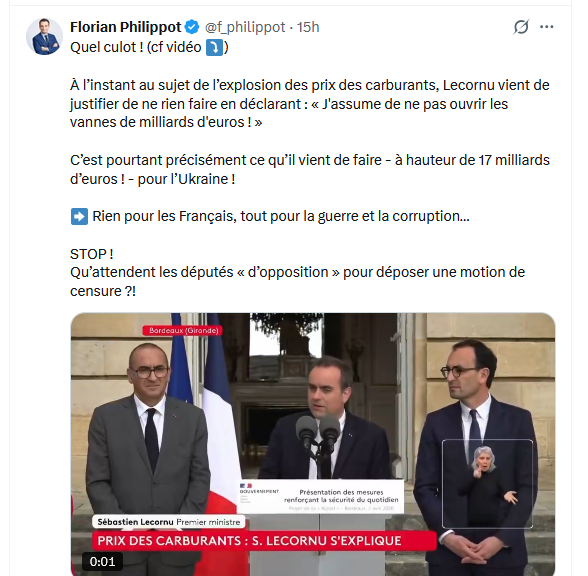Click right-arrow emoji before "Rien pour les Français"
The width and height of the screenshot is (588, 576).
click(79, 216)
